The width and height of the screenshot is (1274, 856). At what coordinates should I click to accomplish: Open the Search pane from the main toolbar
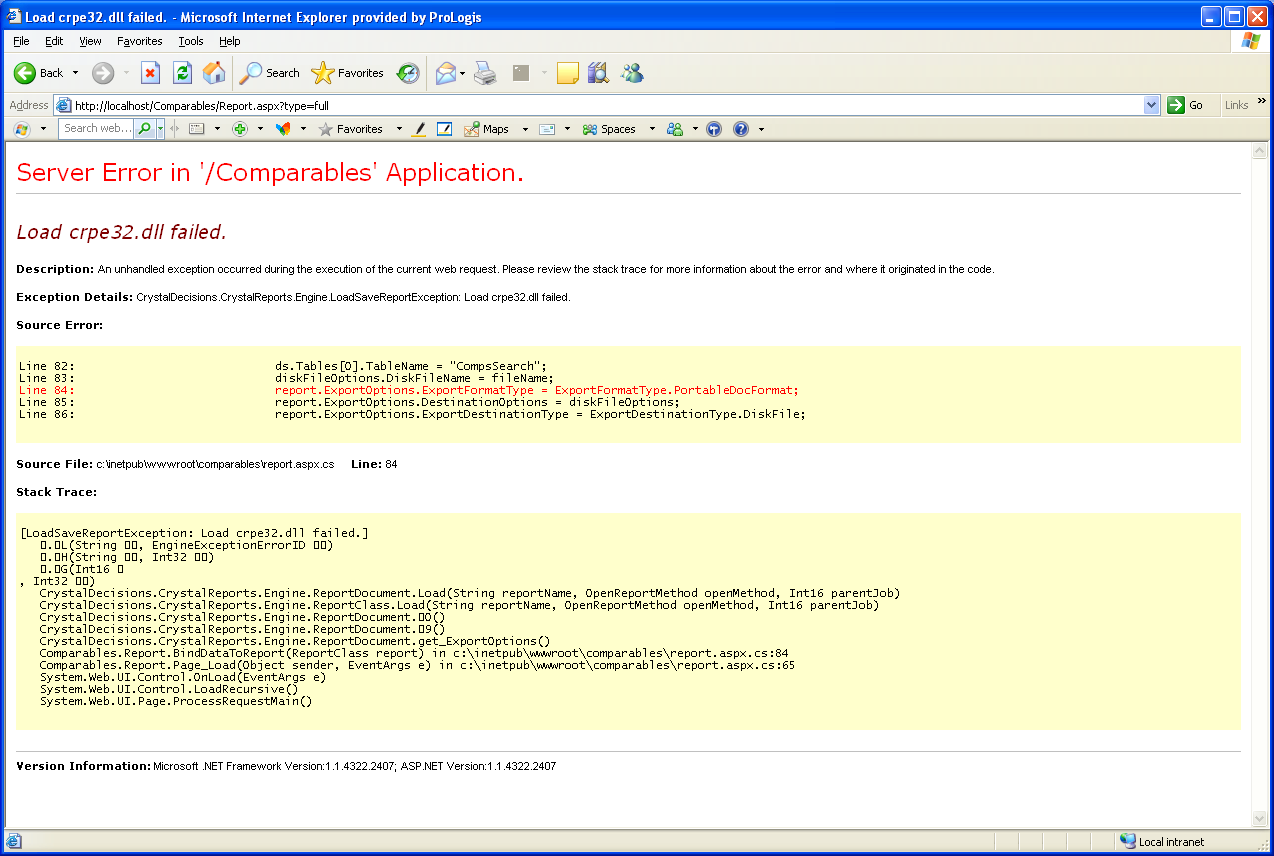270,73
